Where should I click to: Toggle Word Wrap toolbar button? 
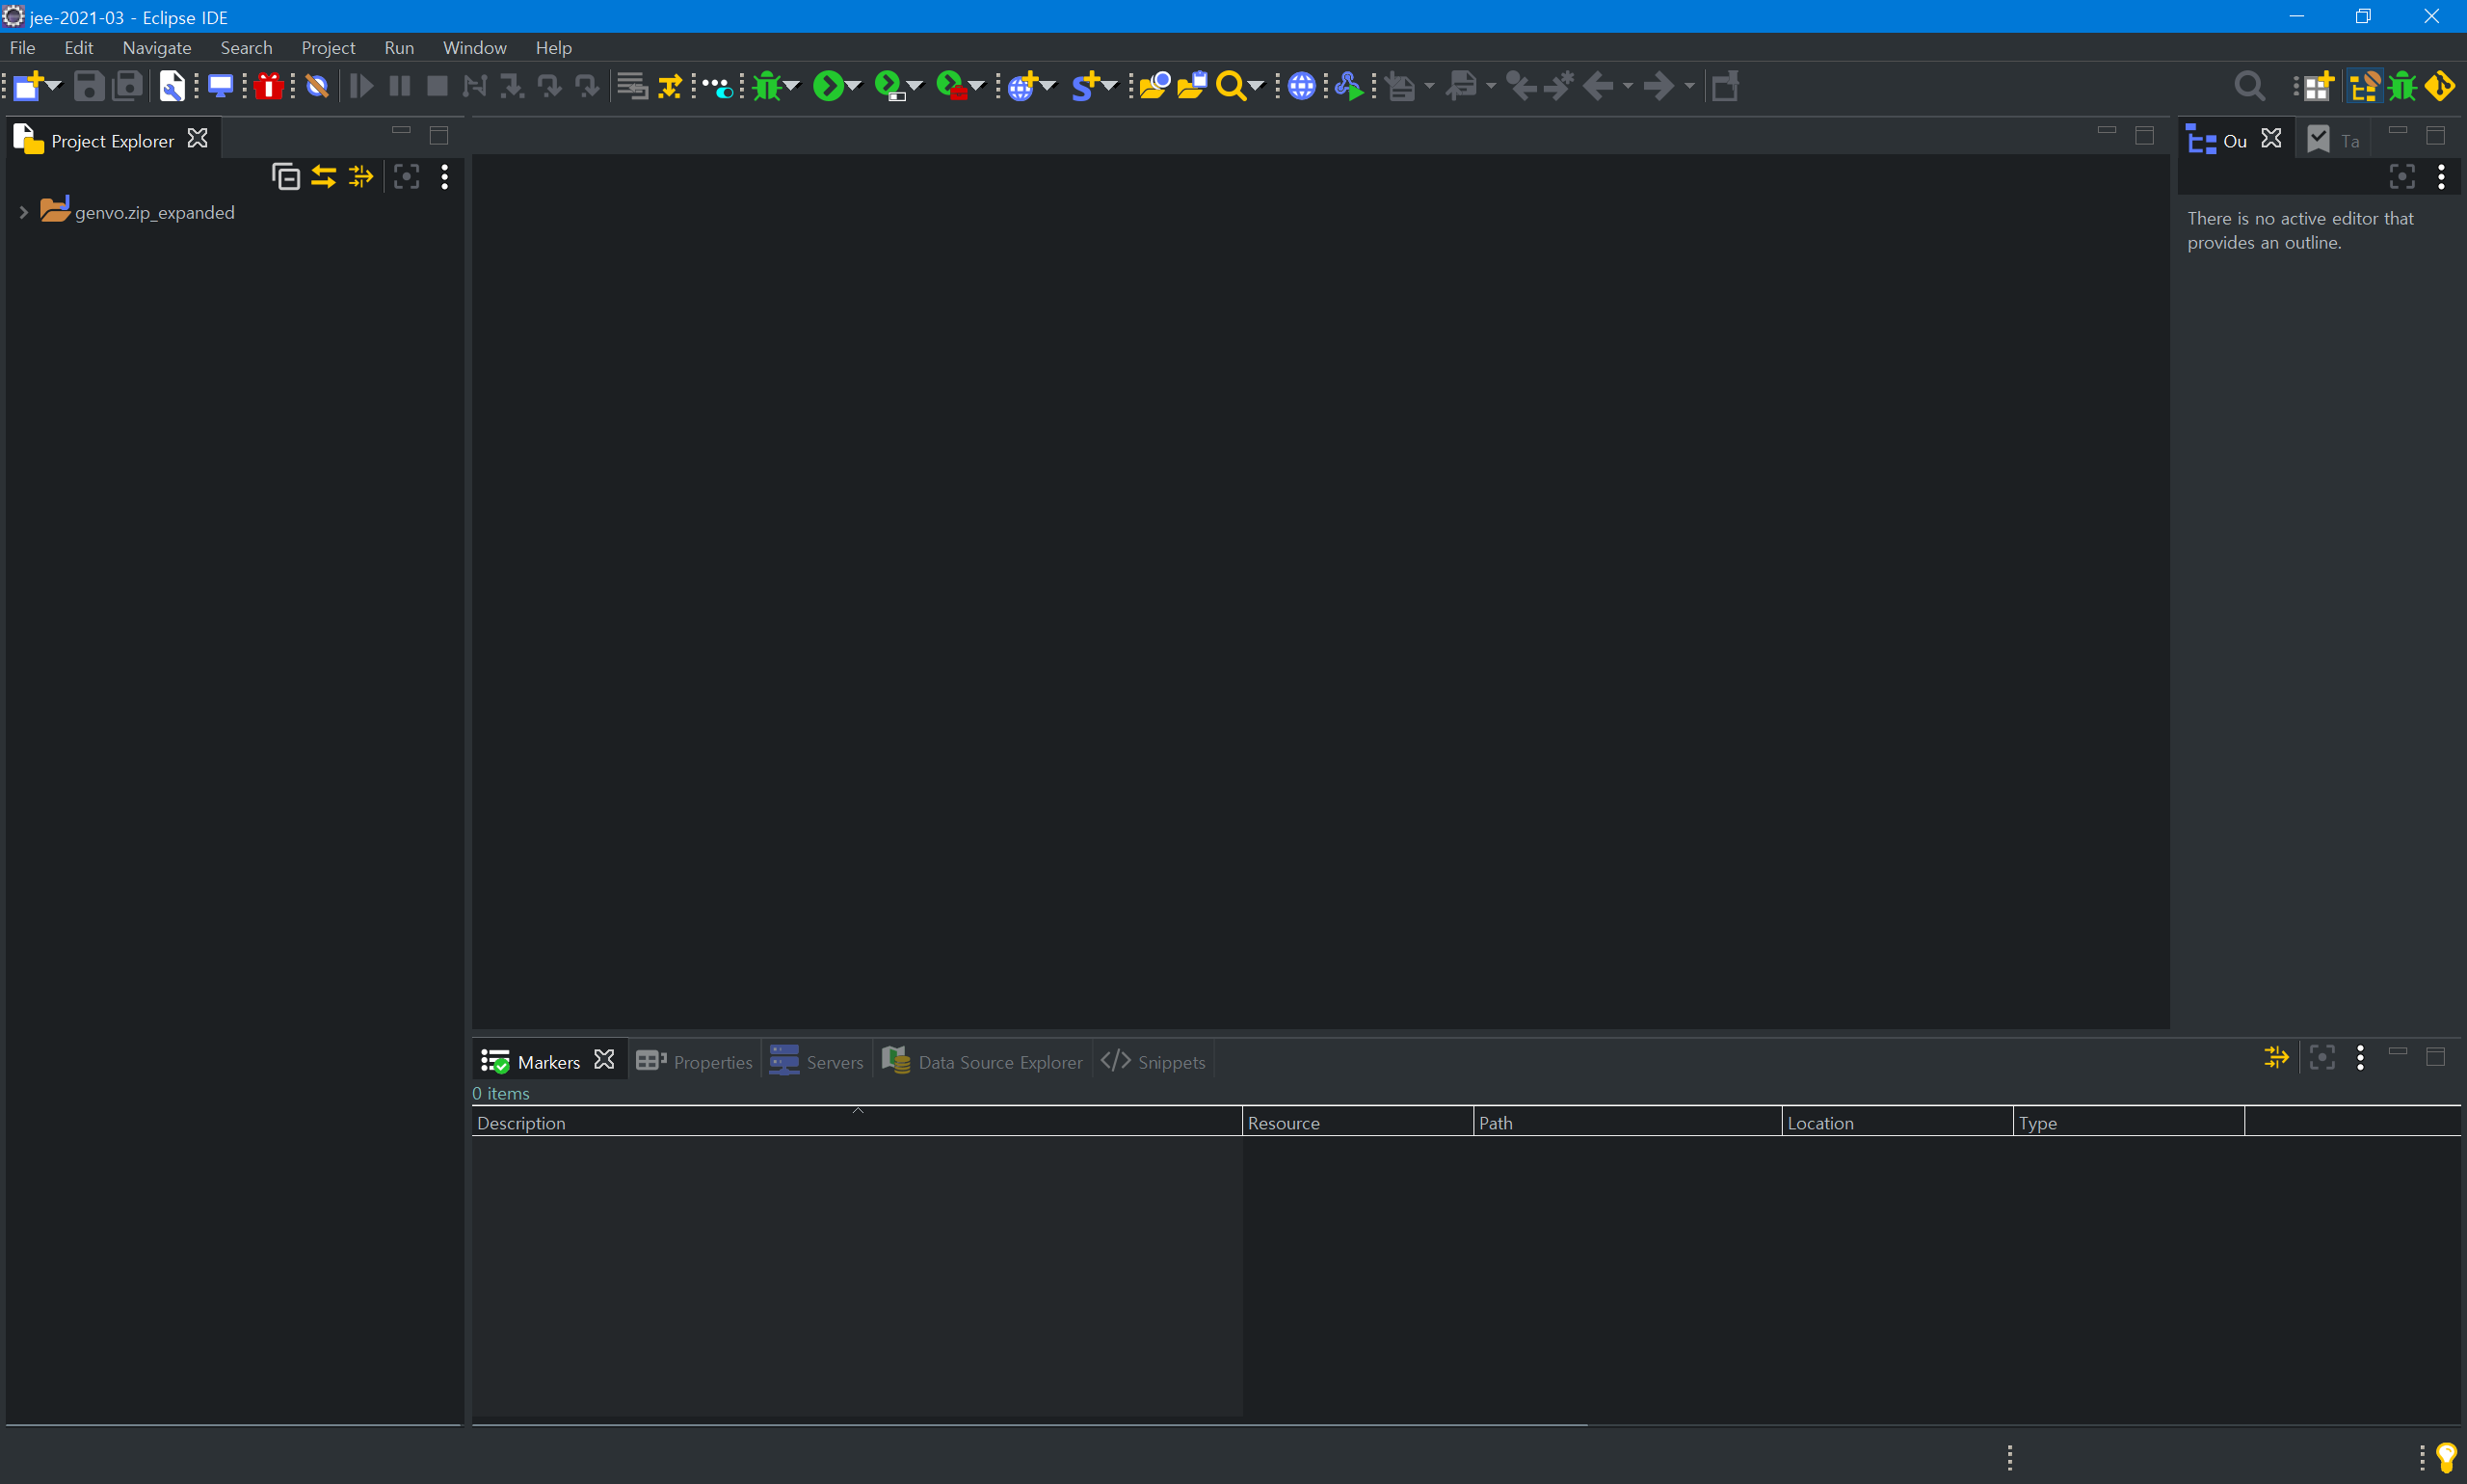pyautogui.click(x=631, y=87)
